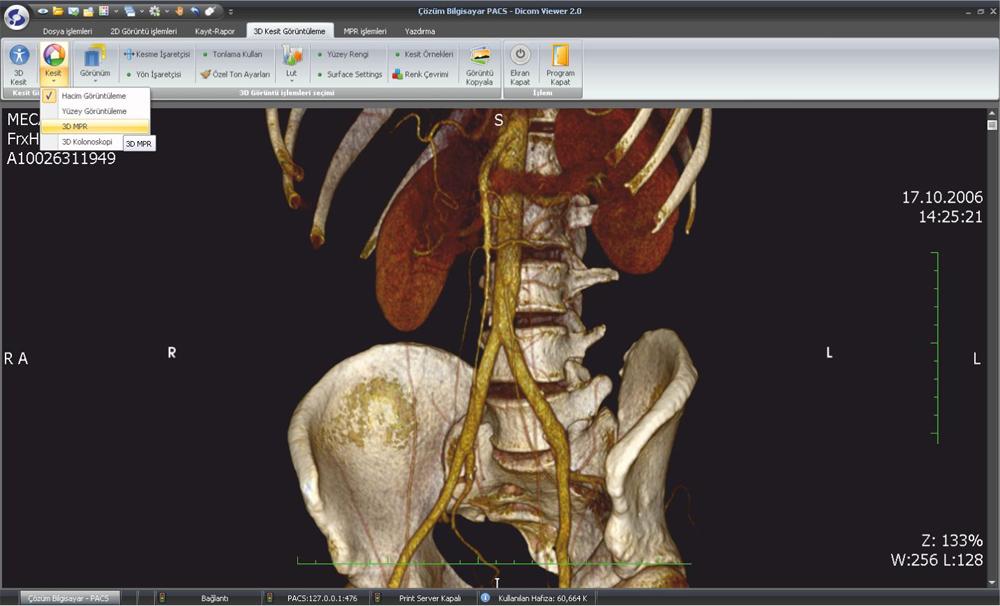Toggle Kesit Örnekleri option

click(x=423, y=54)
